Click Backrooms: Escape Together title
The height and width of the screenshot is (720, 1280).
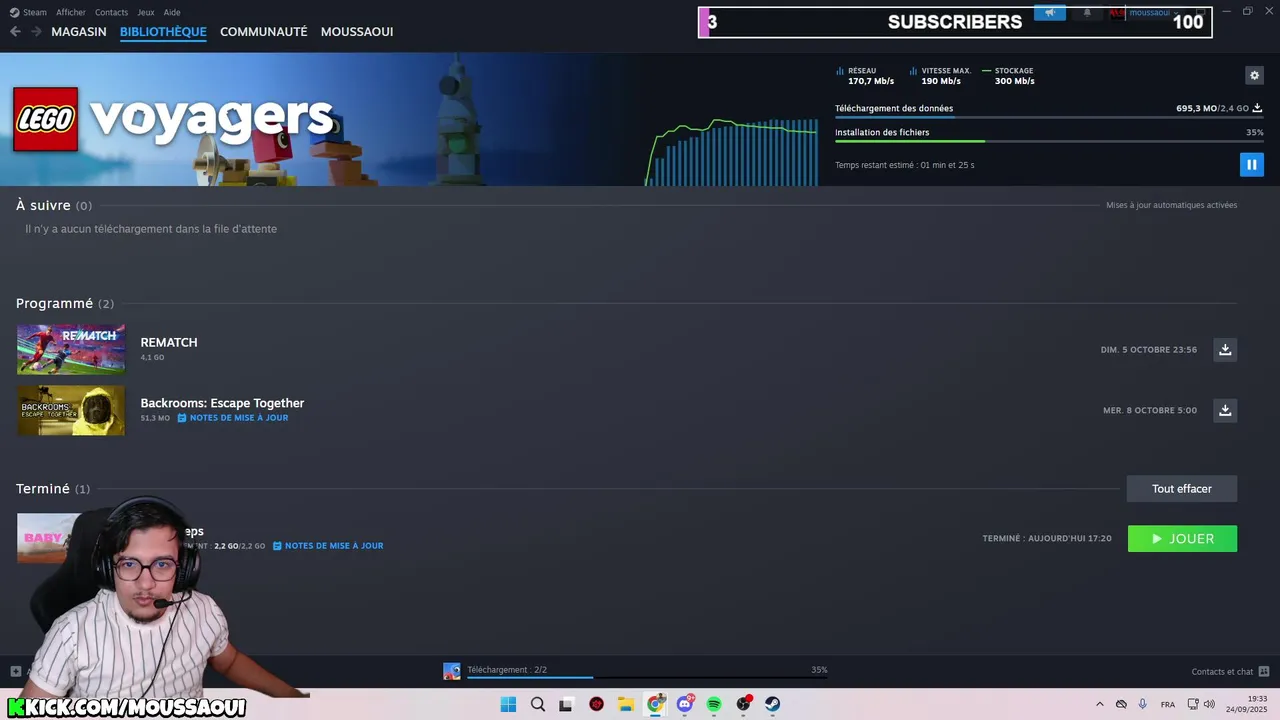[x=222, y=403]
